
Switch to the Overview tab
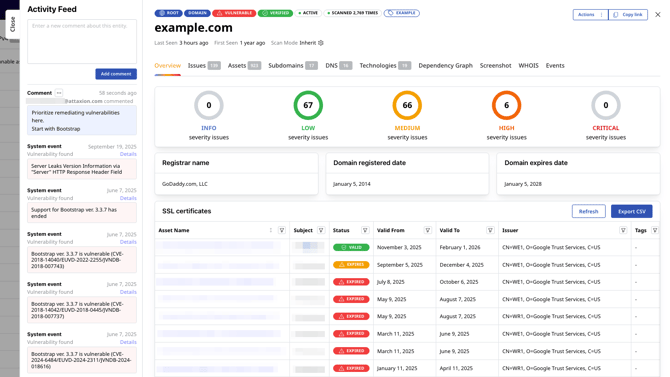pos(168,65)
